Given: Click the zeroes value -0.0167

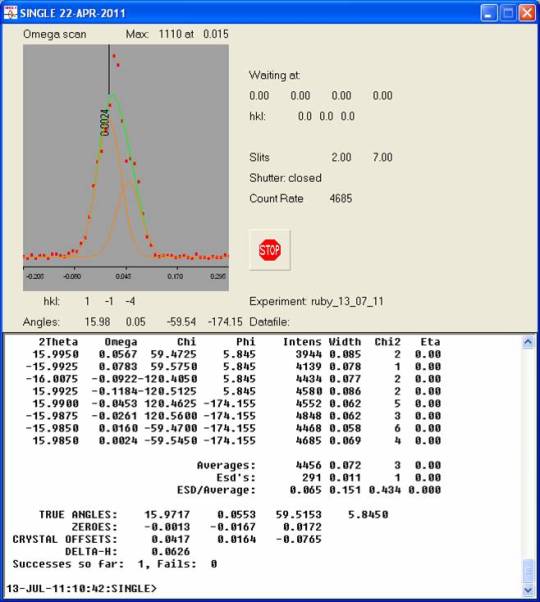Looking at the screenshot, I should click(233, 526).
